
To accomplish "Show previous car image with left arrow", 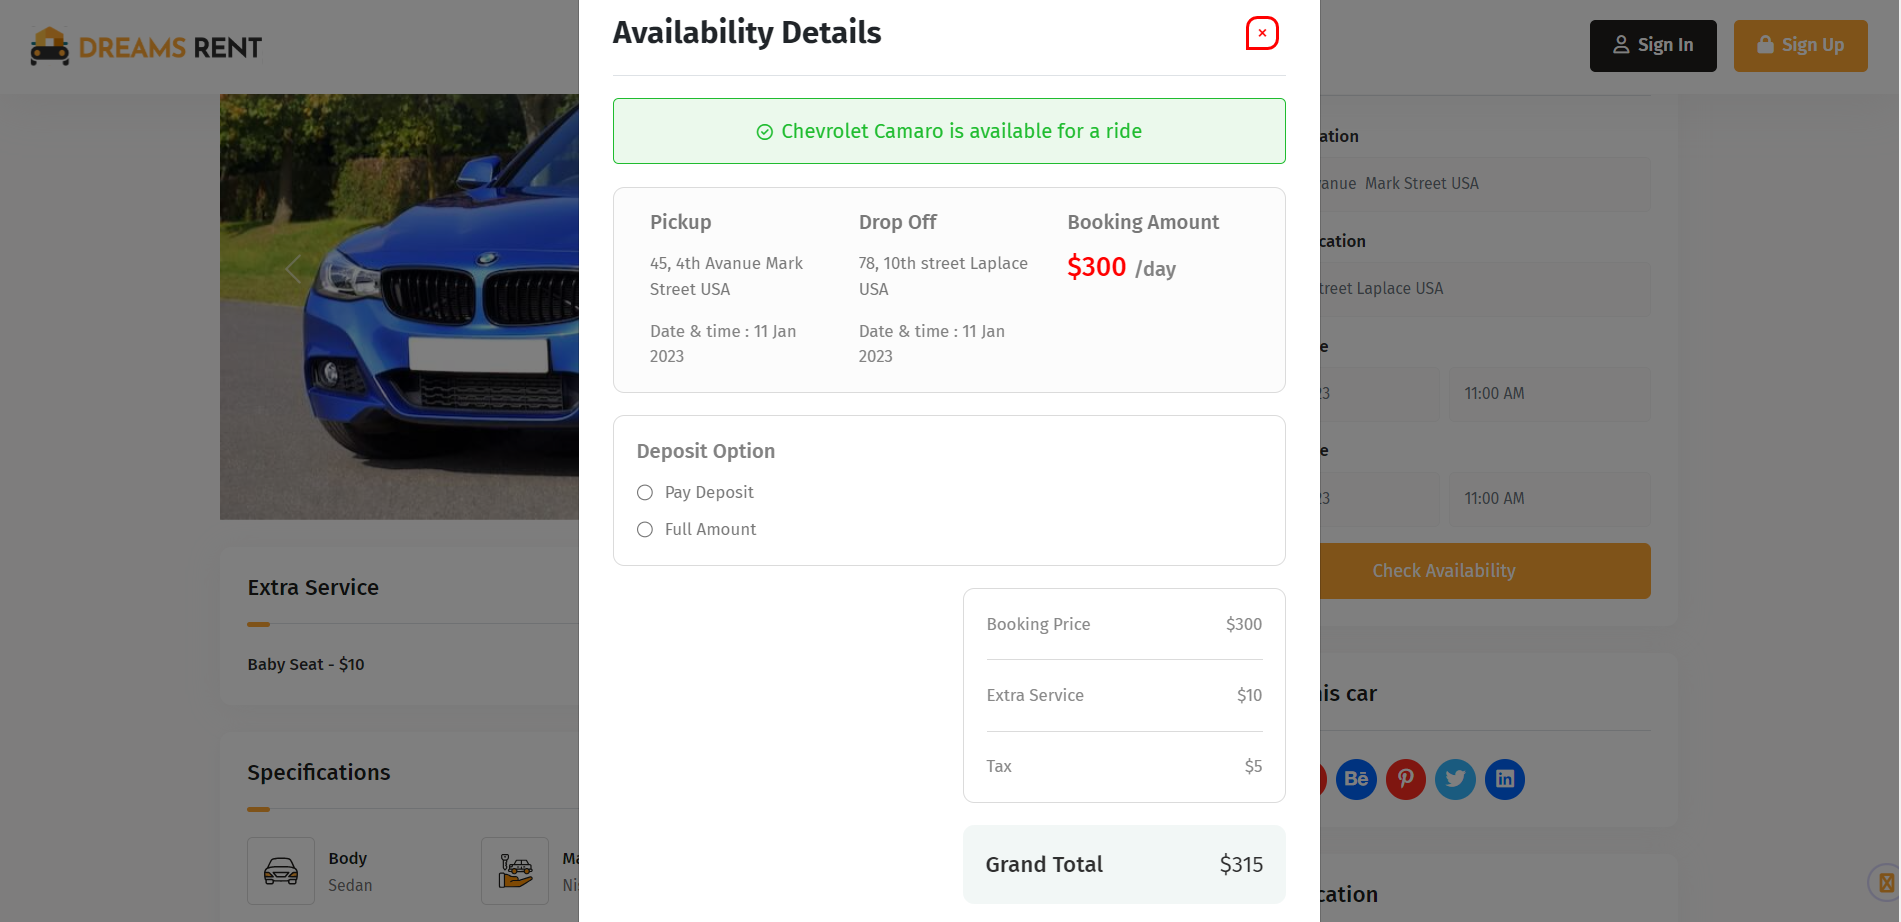I will click(293, 268).
